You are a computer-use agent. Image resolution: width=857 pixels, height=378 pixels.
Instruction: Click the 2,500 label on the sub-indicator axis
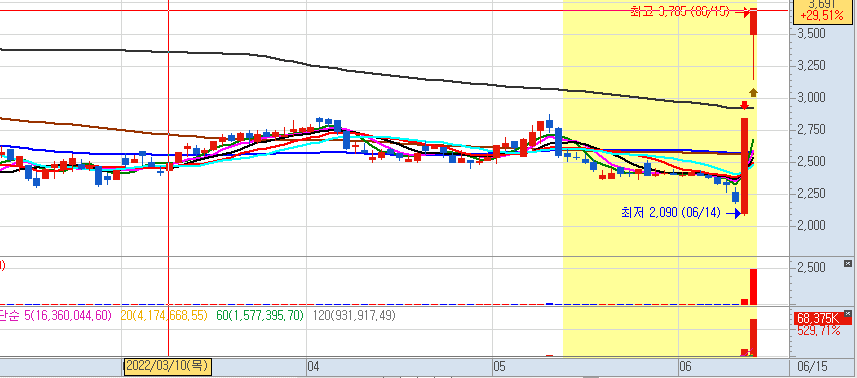811,268
